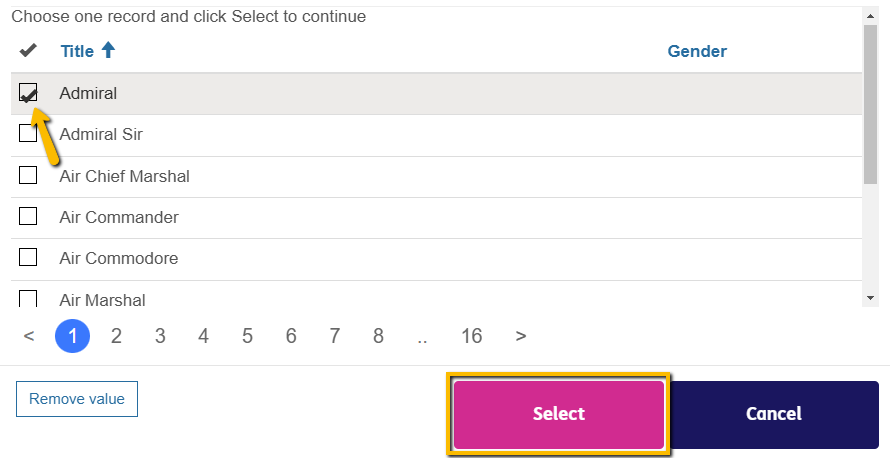The image size is (890, 458).
Task: Uncheck the Admiral checkbox
Action: tap(28, 93)
